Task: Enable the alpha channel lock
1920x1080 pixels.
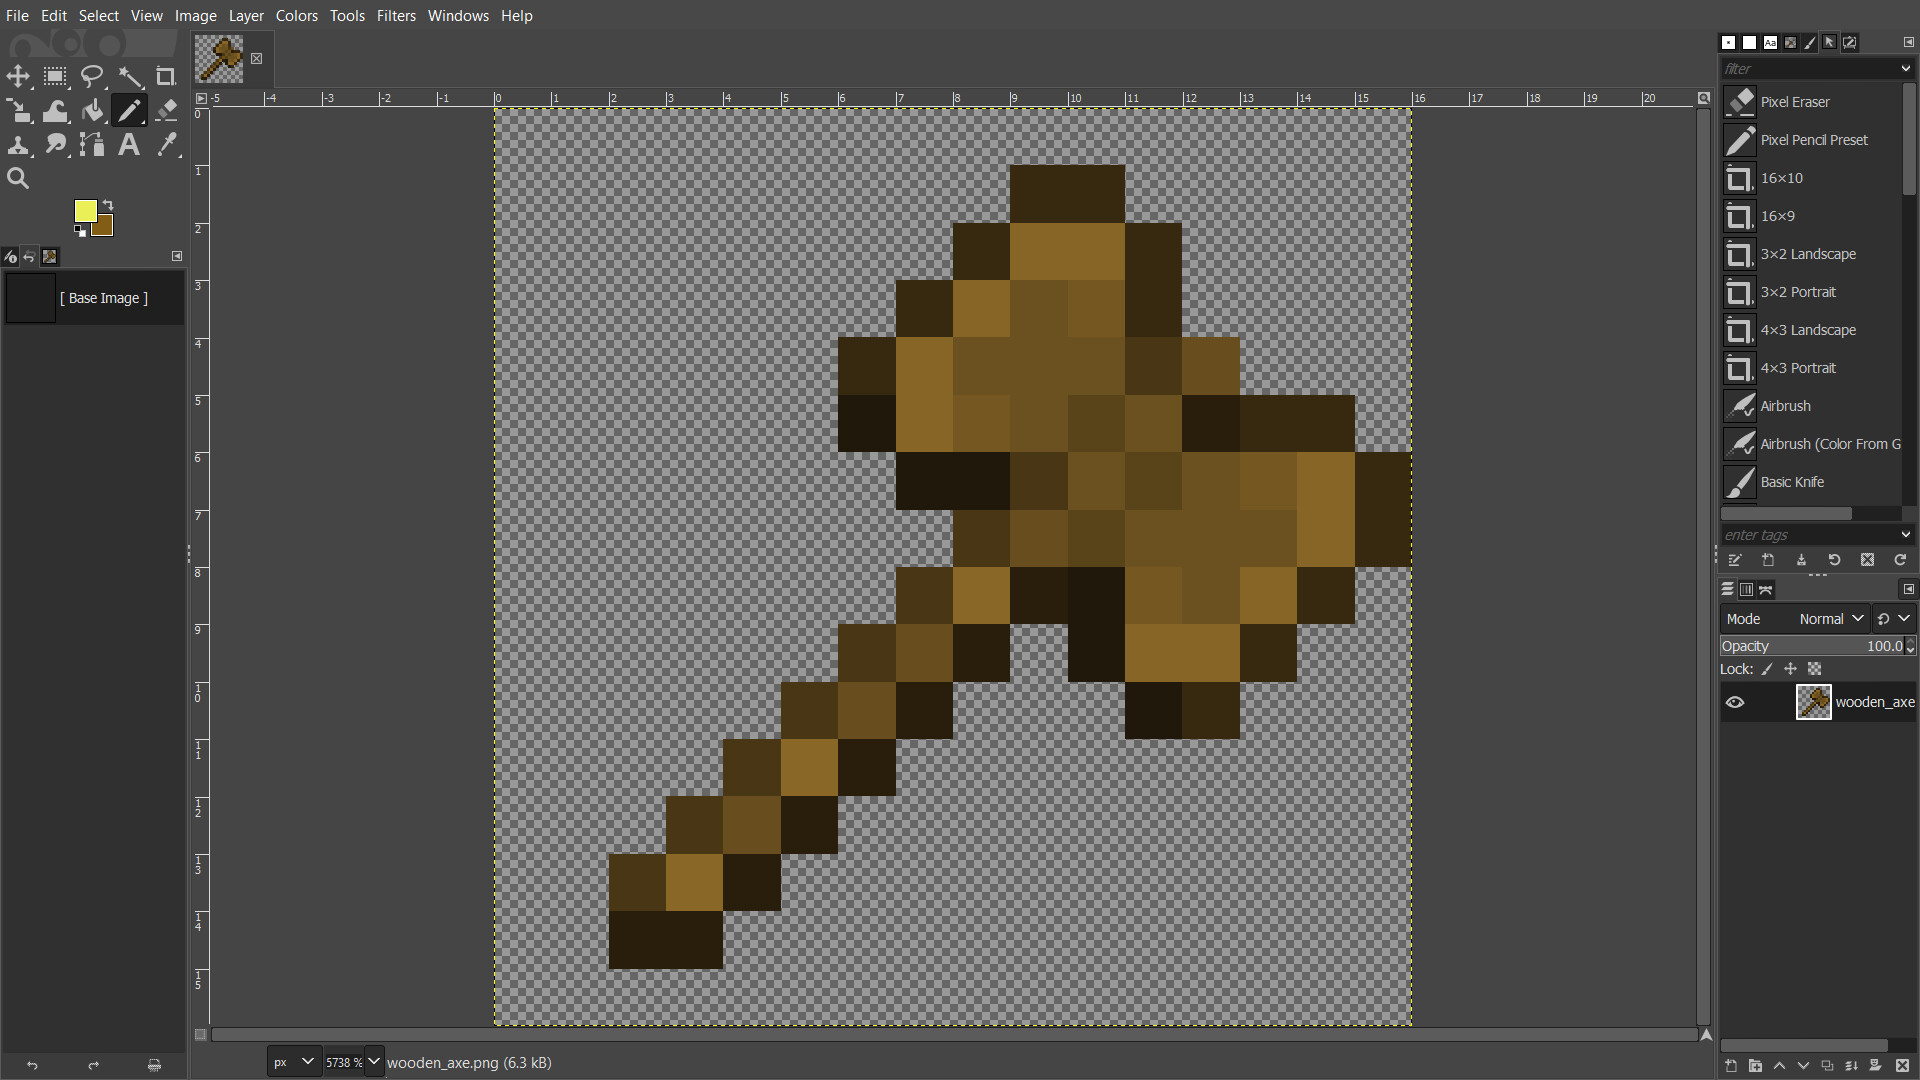Action: [x=1815, y=669]
